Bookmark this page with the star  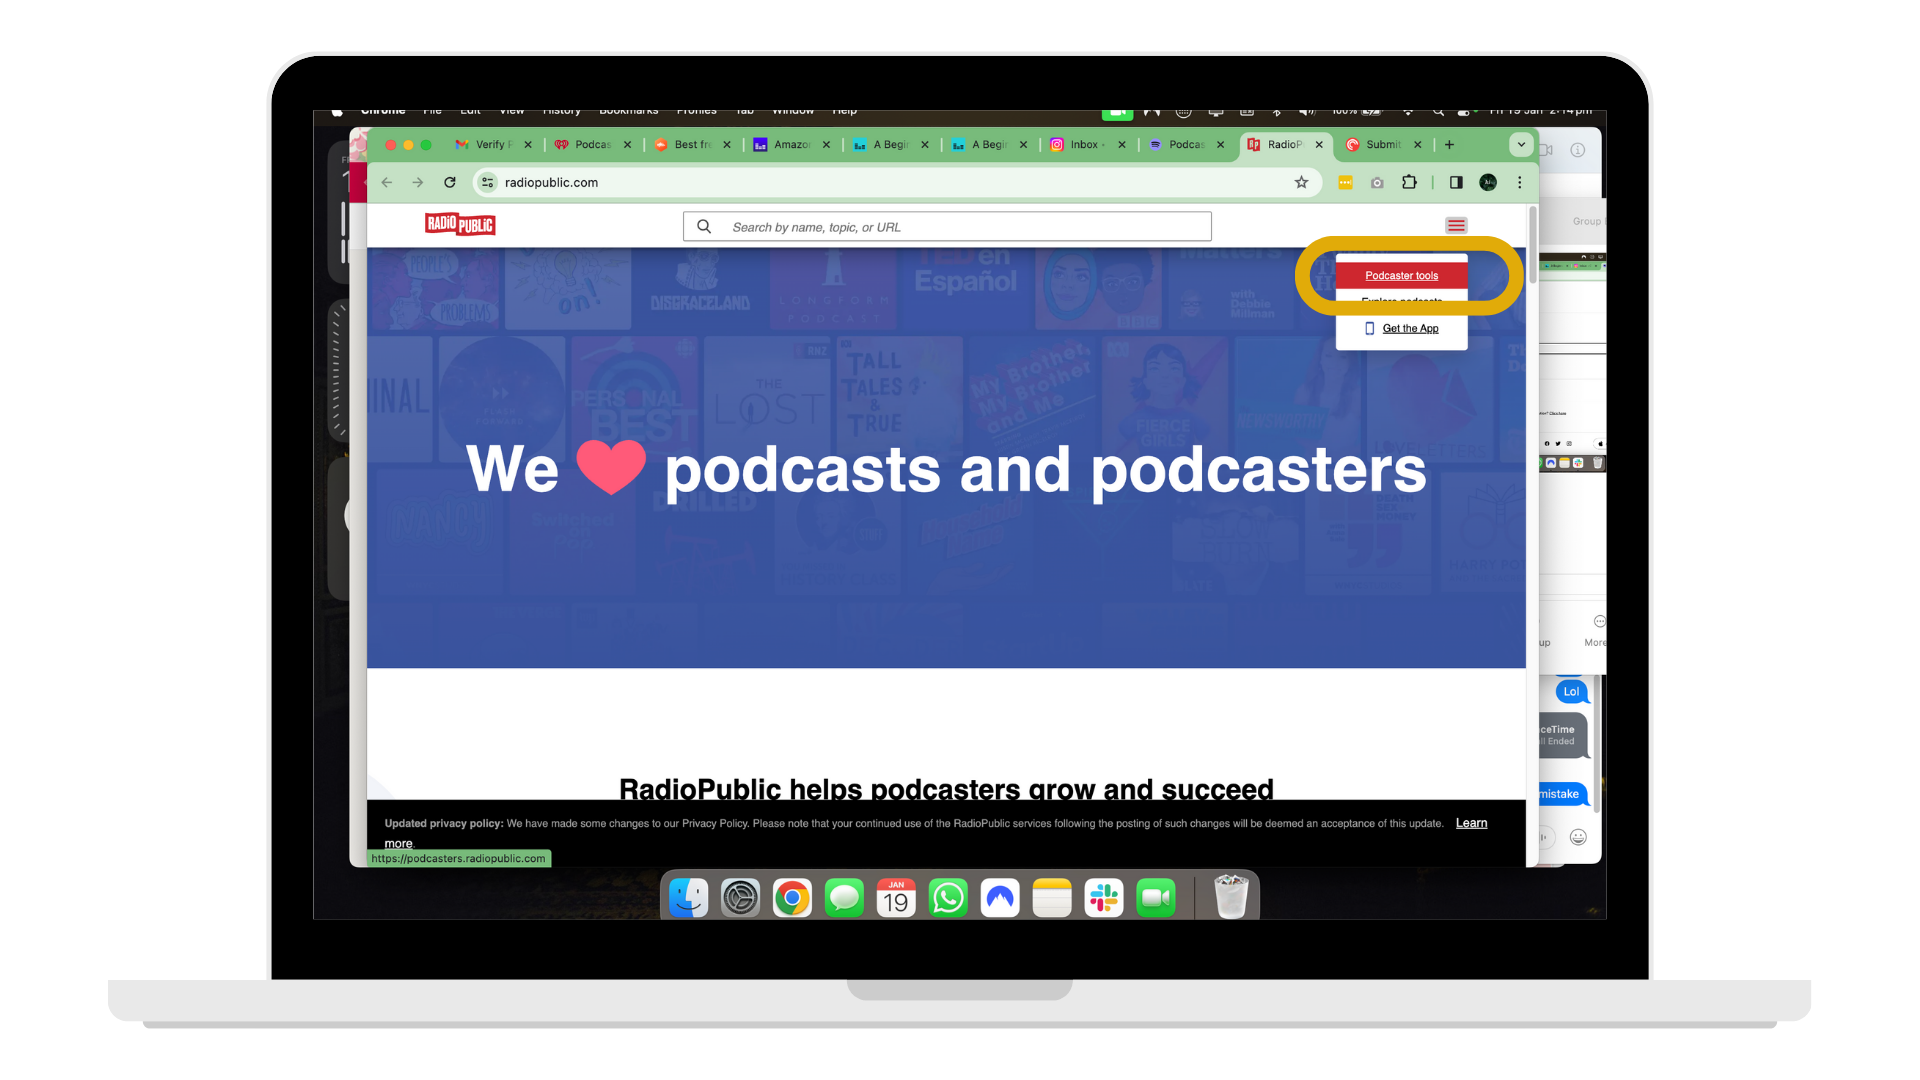pyautogui.click(x=1301, y=183)
